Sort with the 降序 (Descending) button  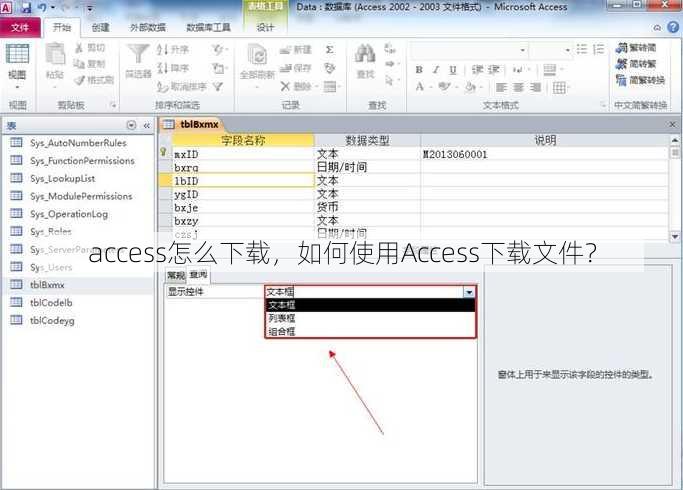coord(173,68)
